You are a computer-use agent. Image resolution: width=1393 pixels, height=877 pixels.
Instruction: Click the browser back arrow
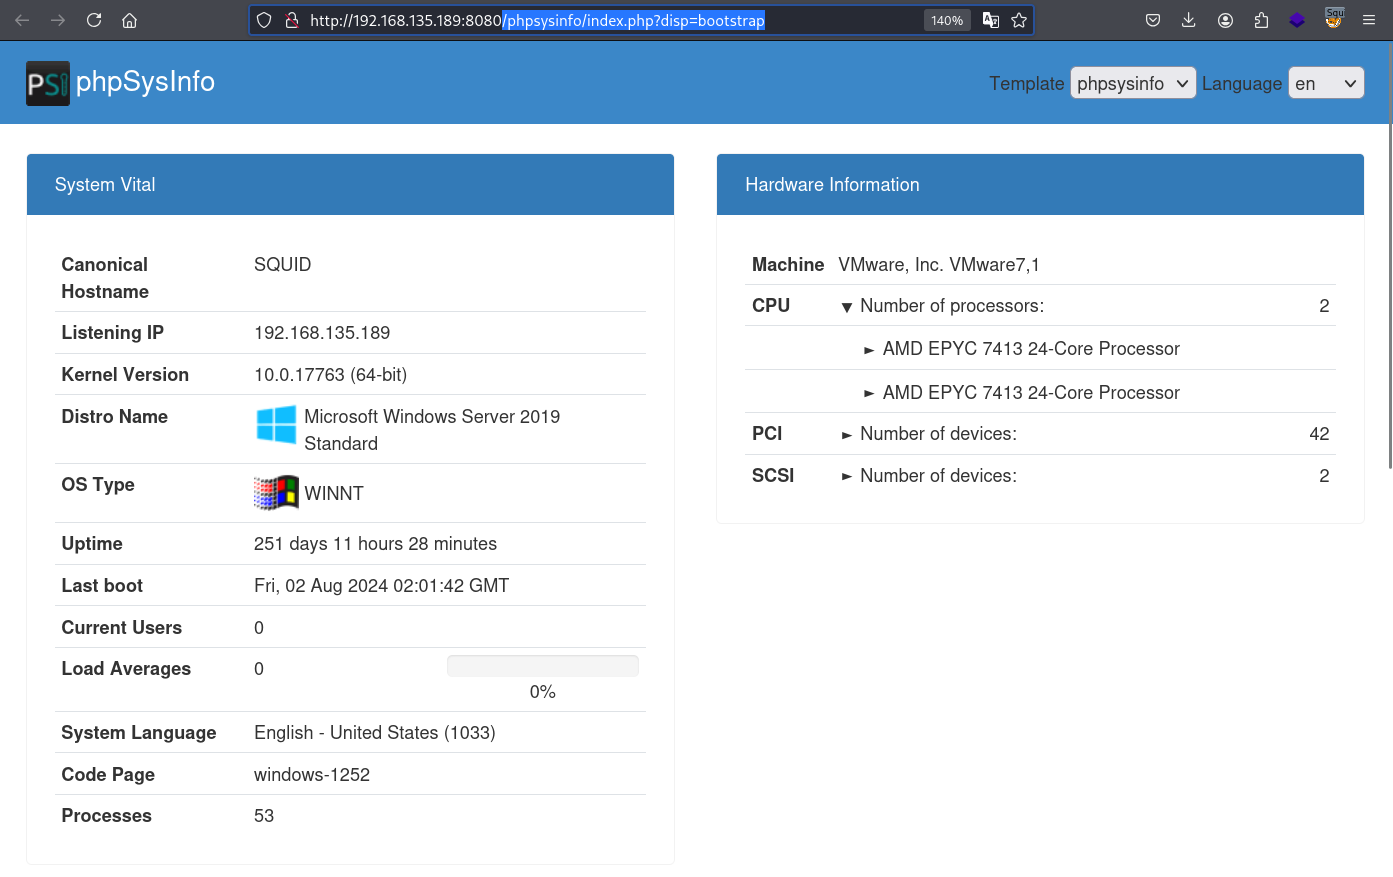click(22, 20)
